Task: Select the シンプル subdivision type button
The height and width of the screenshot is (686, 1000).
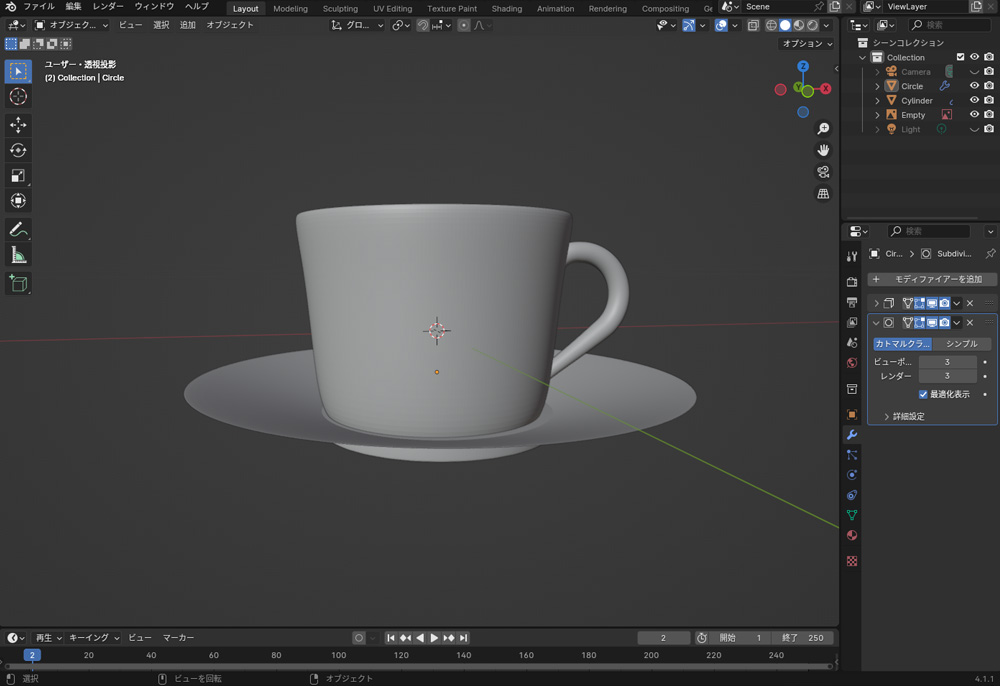Action: pyautogui.click(x=961, y=344)
